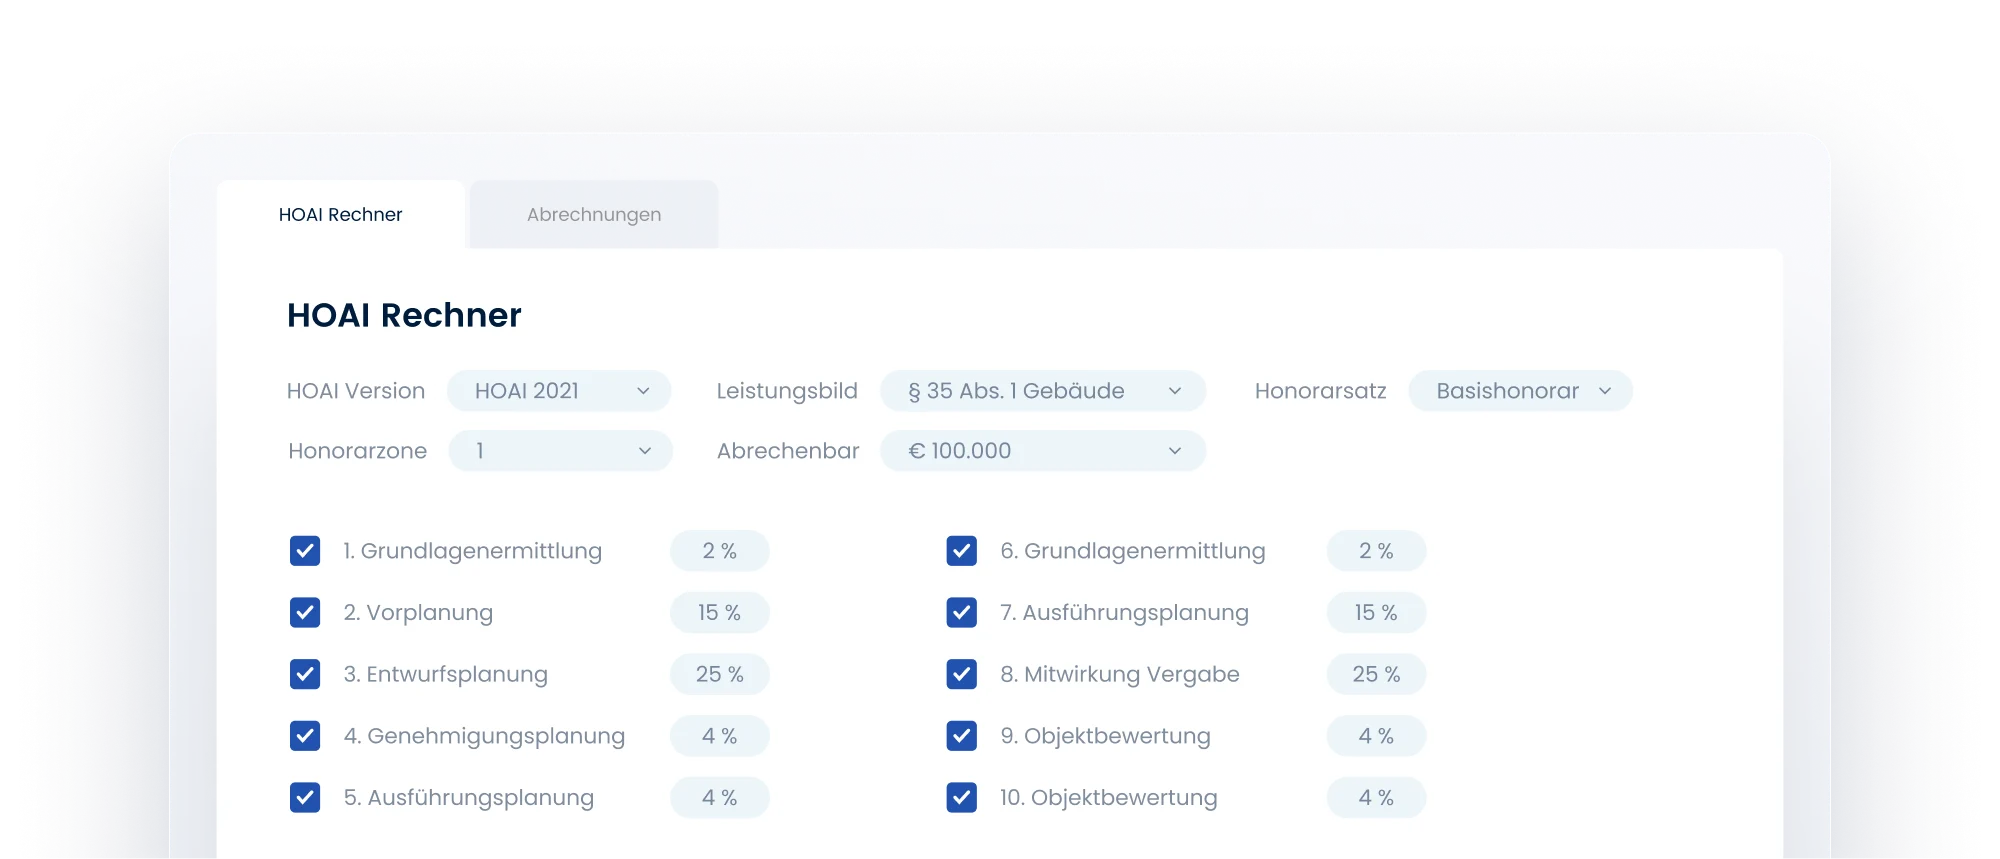Image resolution: width=2000 pixels, height=859 pixels.
Task: Select the 4 % value for 9. Objektbewertung
Action: click(x=1376, y=736)
